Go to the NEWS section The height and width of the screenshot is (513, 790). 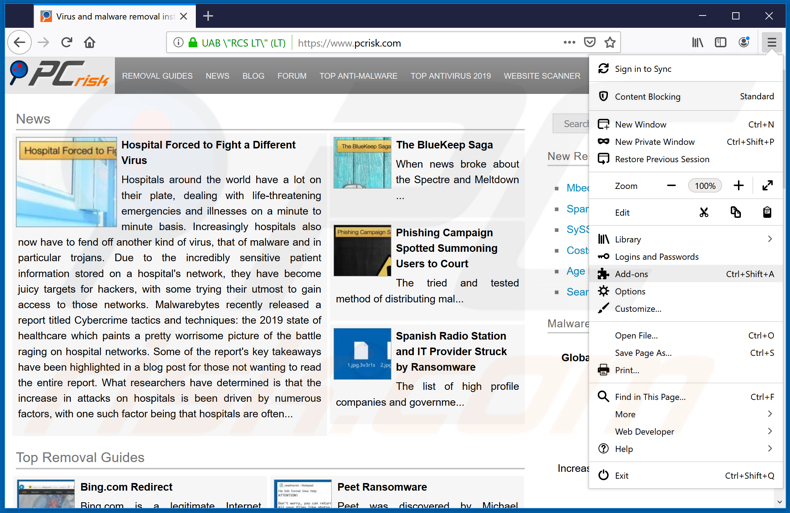click(x=217, y=76)
